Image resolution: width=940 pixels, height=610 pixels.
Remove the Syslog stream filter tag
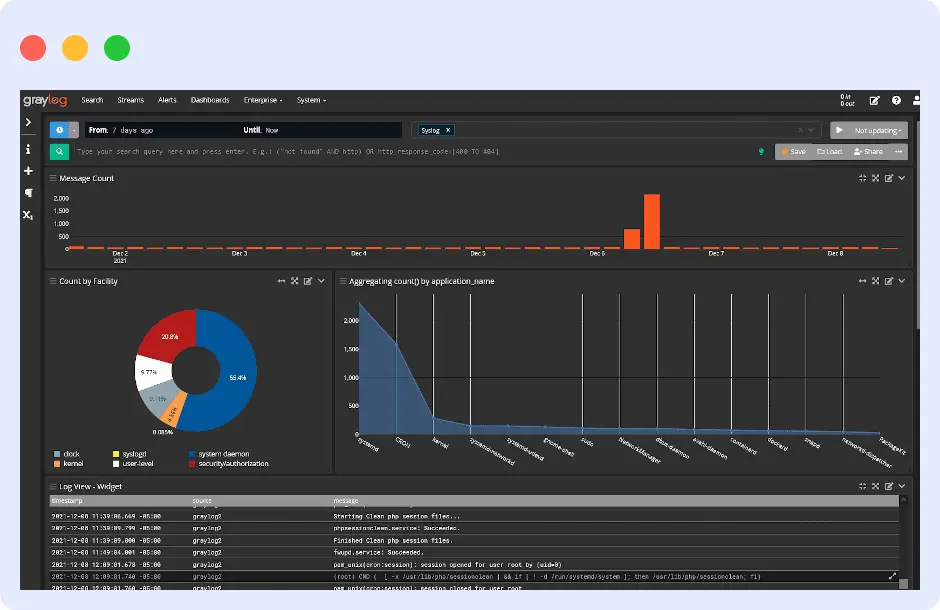tap(448, 130)
